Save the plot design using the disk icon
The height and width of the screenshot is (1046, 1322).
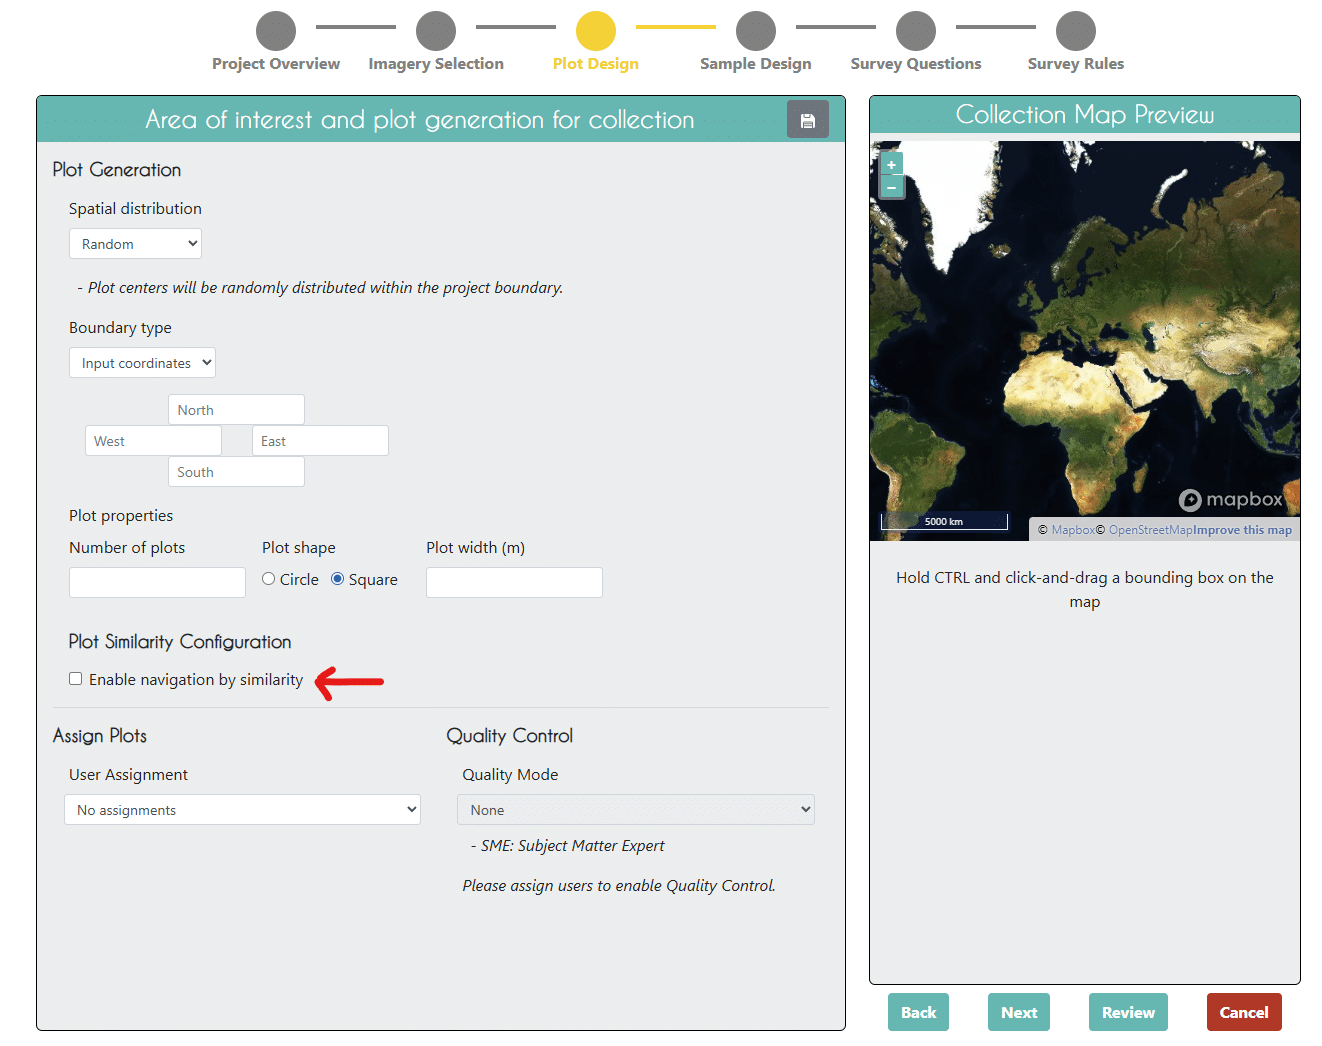click(x=808, y=118)
